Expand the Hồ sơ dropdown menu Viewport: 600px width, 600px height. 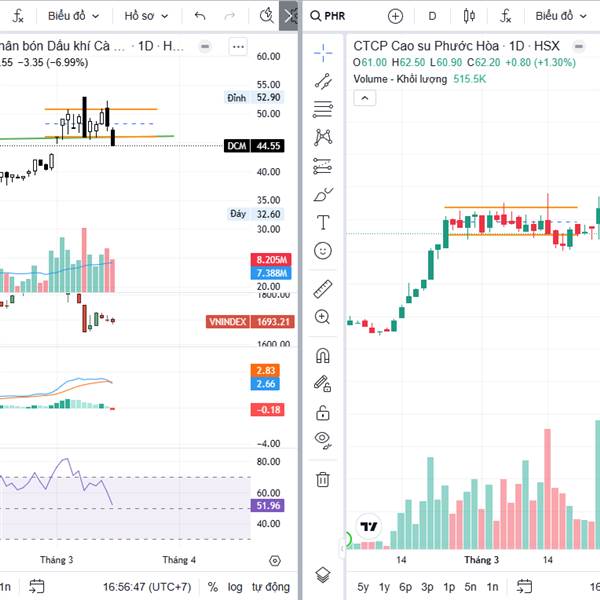point(145,16)
